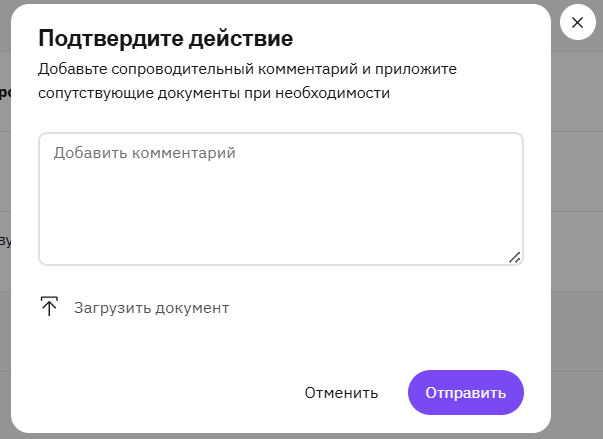603x439 pixels.
Task: Click the word необходимости in the description
Action: pyautogui.click(x=332, y=93)
